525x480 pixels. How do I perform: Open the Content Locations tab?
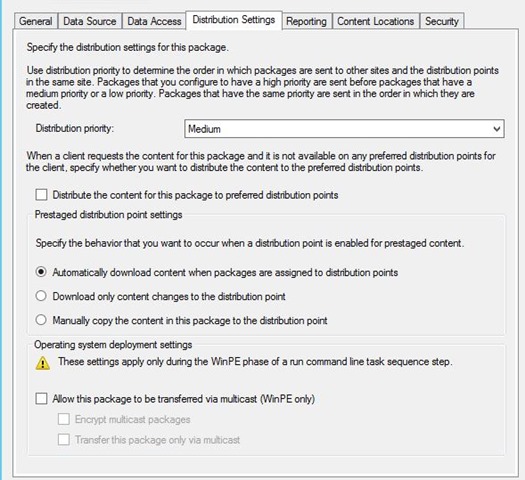[x=376, y=21]
